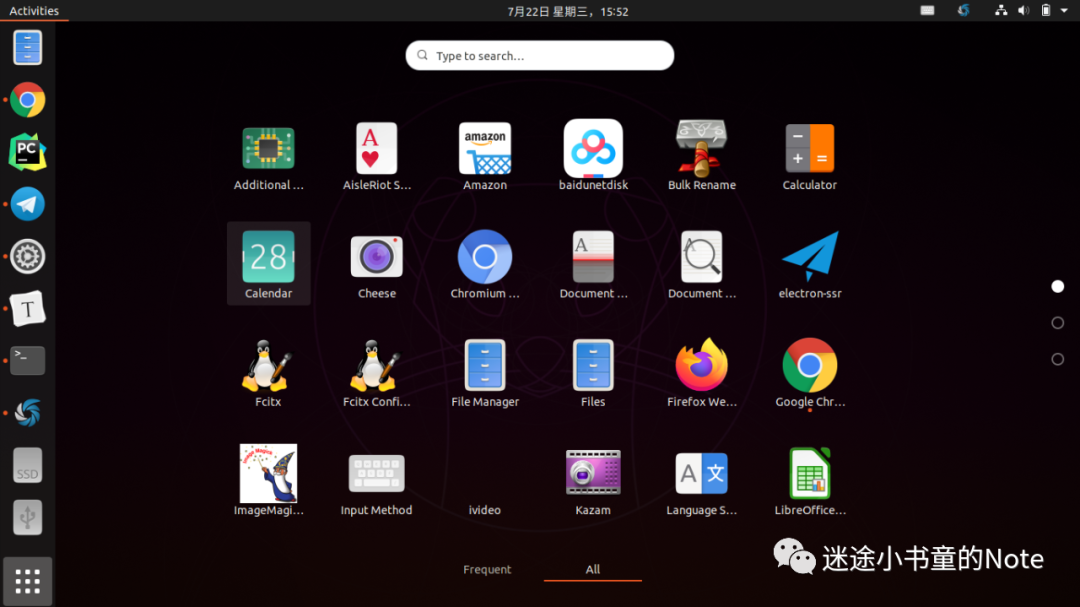Image resolution: width=1080 pixels, height=607 pixels.
Task: Open the gear-icon app in the dock
Action: [28, 256]
